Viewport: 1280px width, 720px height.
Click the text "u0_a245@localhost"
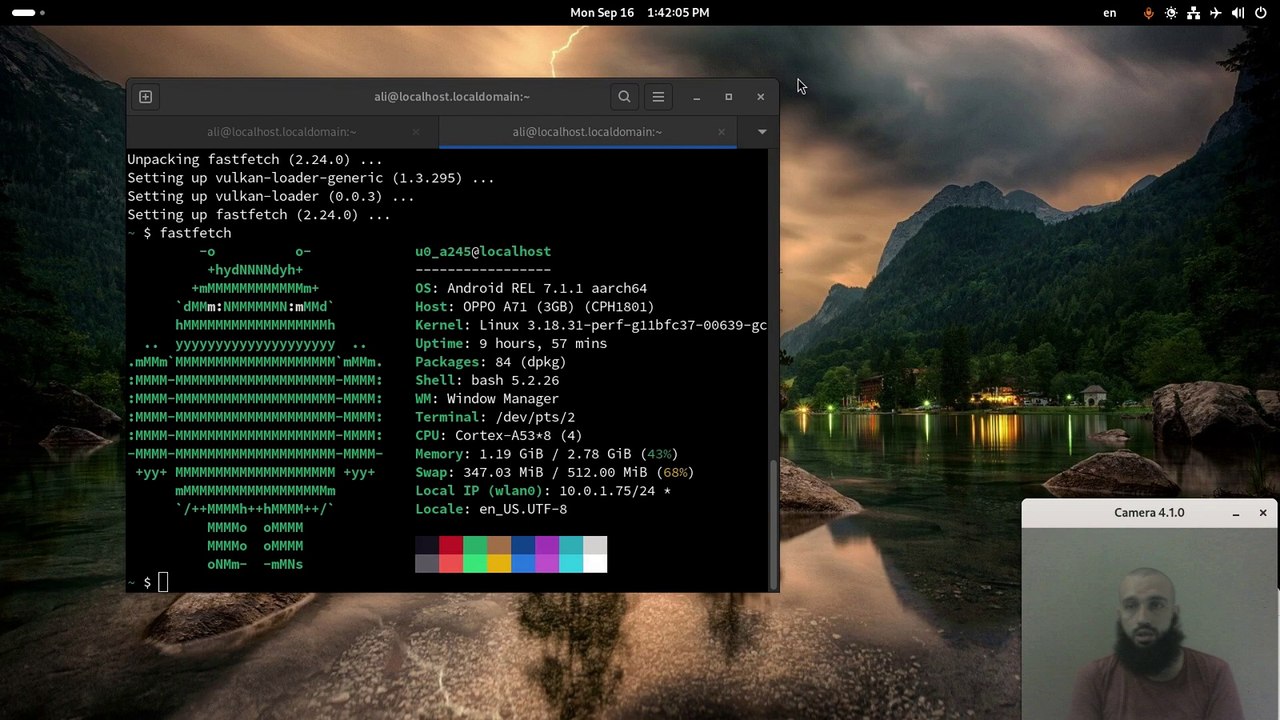point(483,252)
